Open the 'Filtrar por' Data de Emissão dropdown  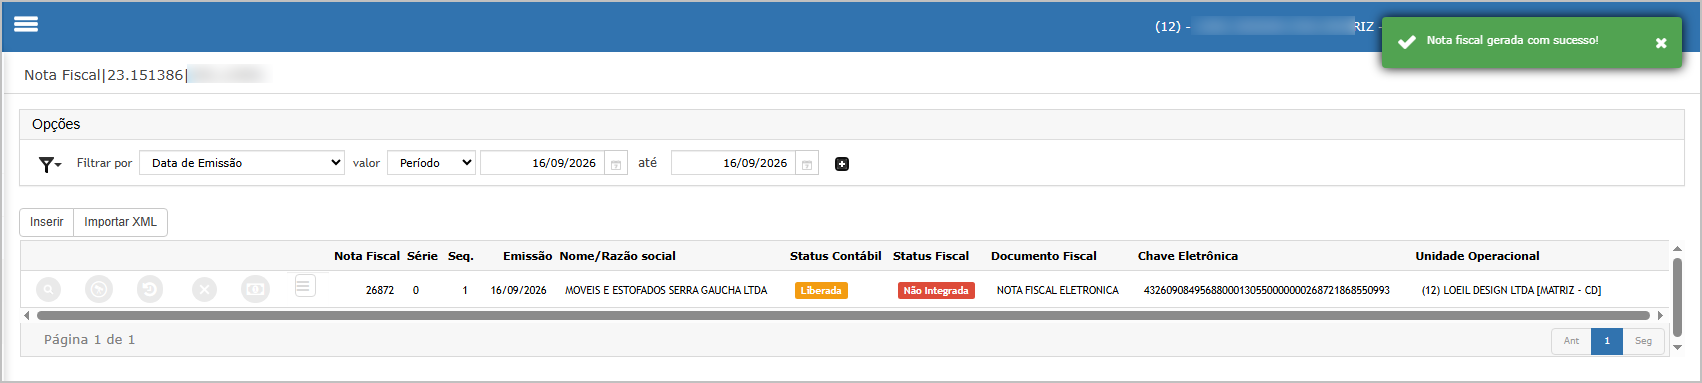tap(242, 163)
